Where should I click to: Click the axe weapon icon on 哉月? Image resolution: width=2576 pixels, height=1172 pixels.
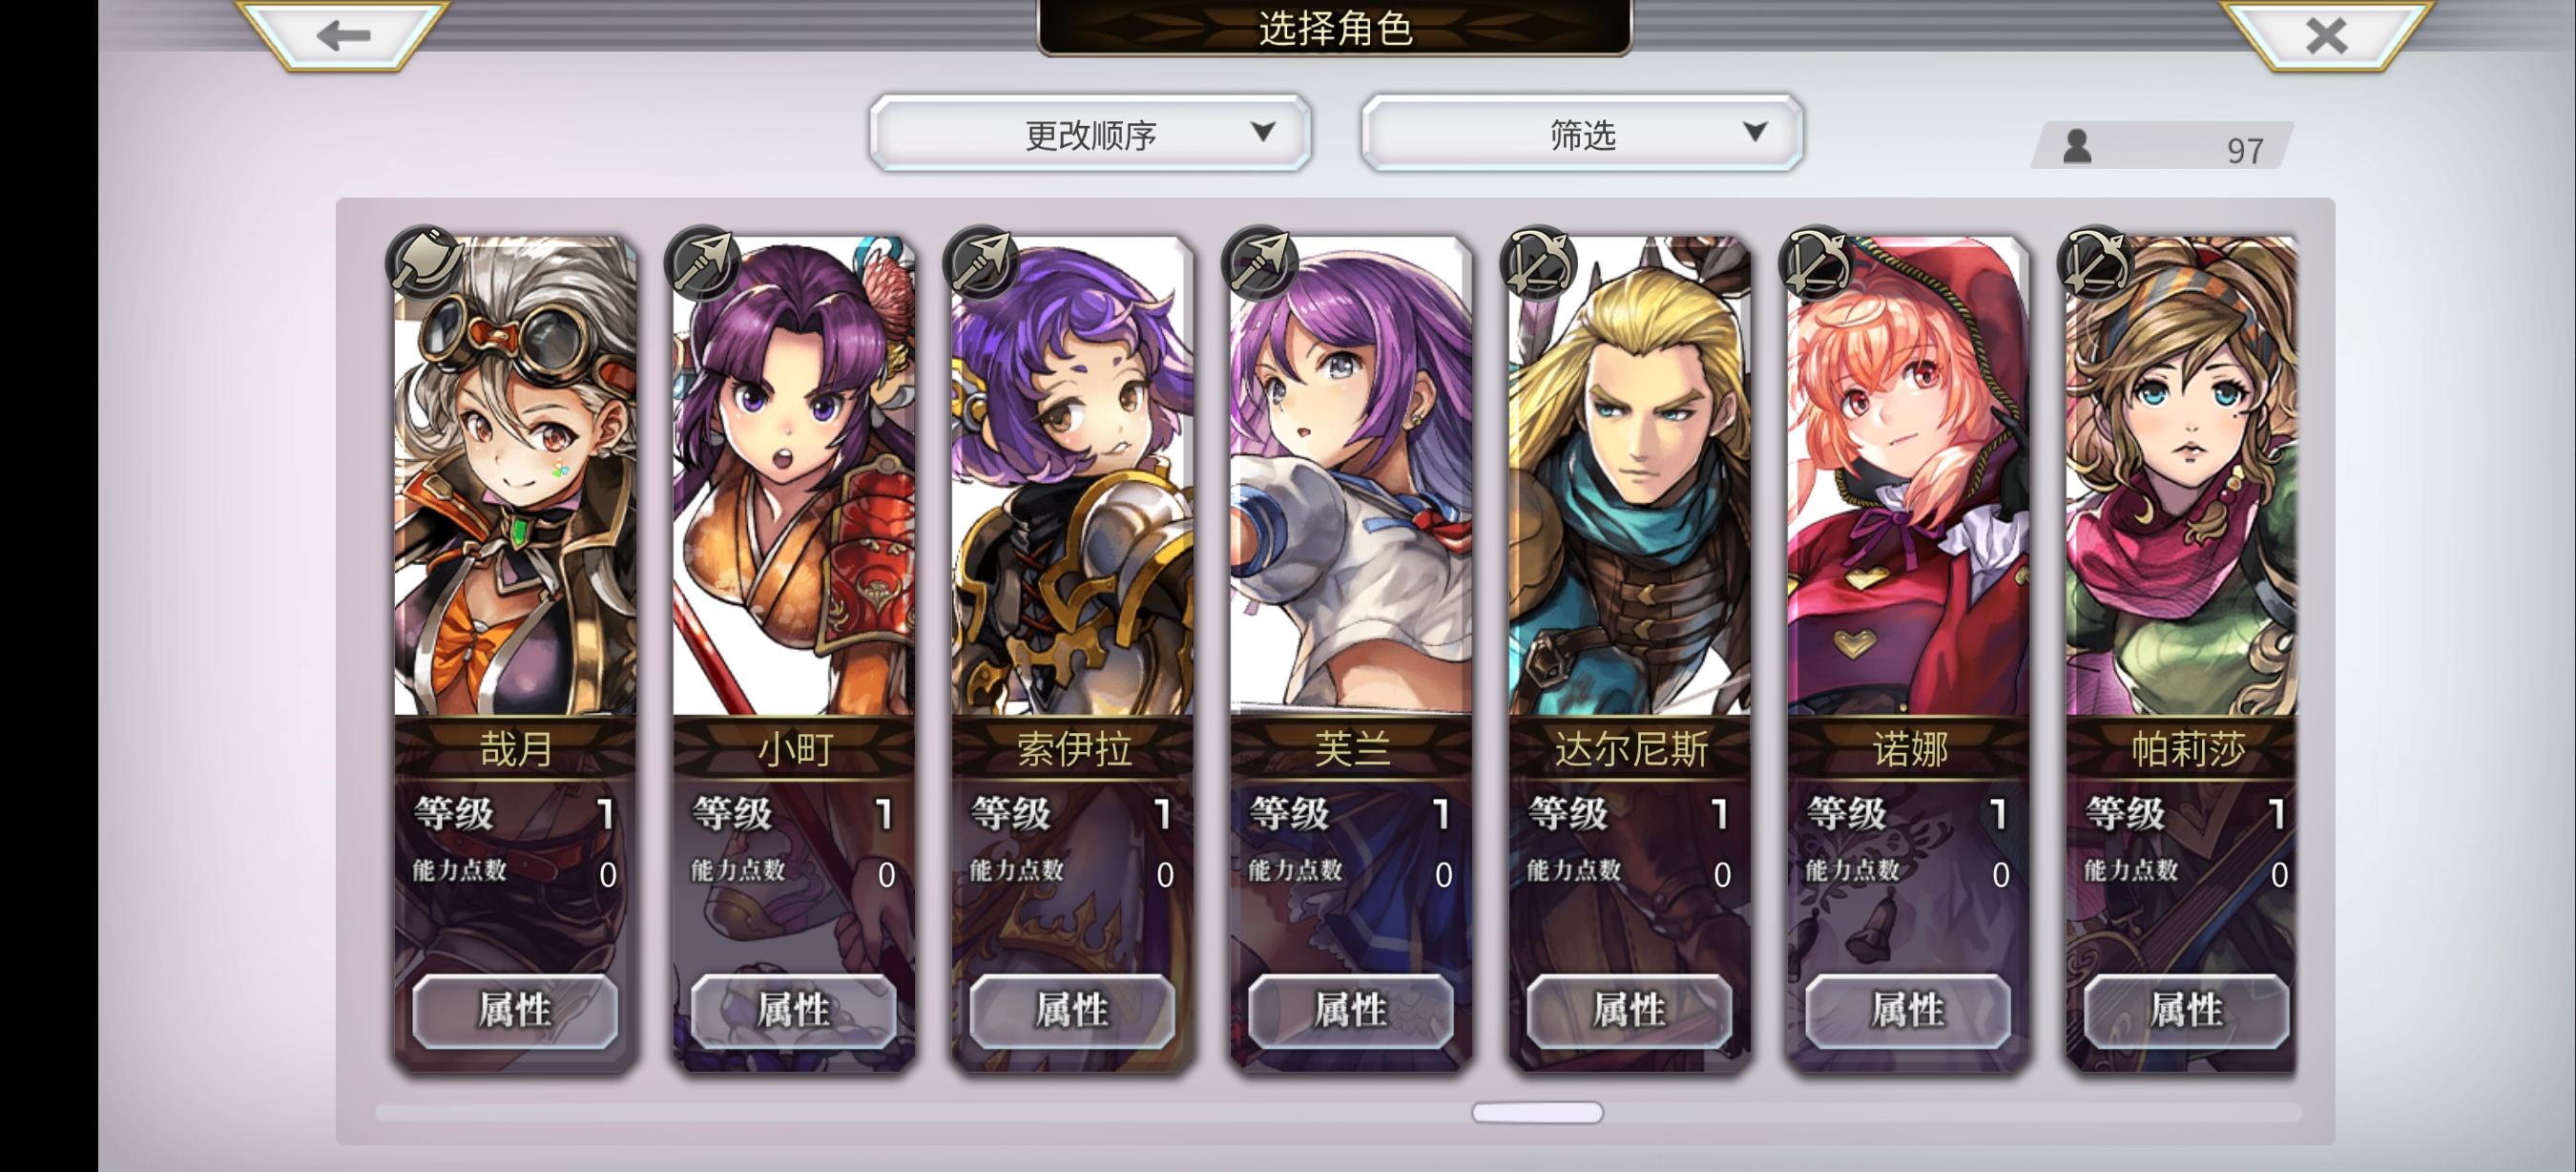click(424, 263)
